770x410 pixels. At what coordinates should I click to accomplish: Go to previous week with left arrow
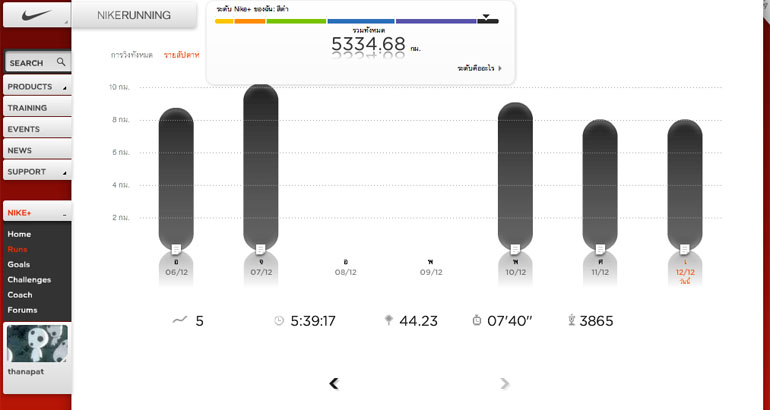click(x=334, y=383)
